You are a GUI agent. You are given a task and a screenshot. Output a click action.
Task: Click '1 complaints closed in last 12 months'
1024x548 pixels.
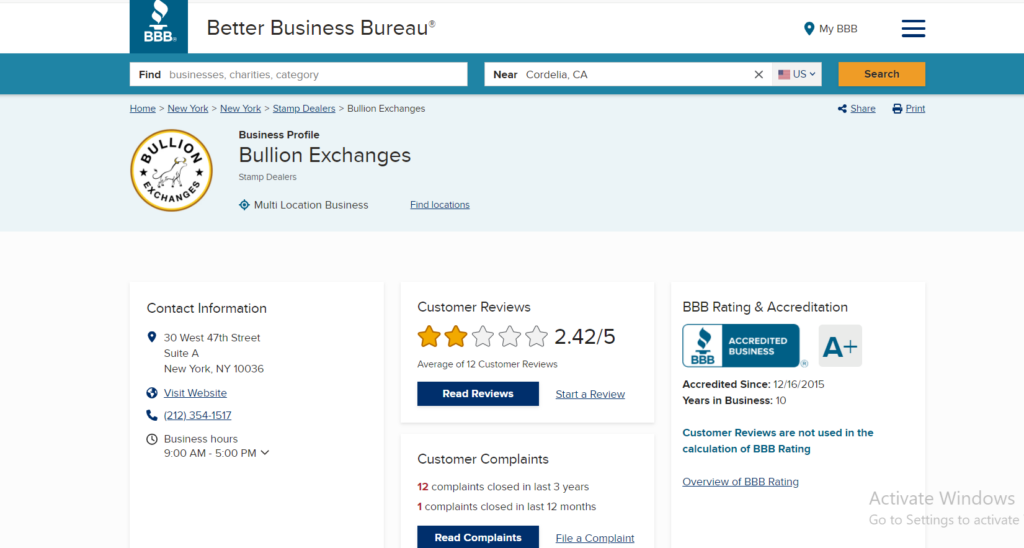point(507,506)
